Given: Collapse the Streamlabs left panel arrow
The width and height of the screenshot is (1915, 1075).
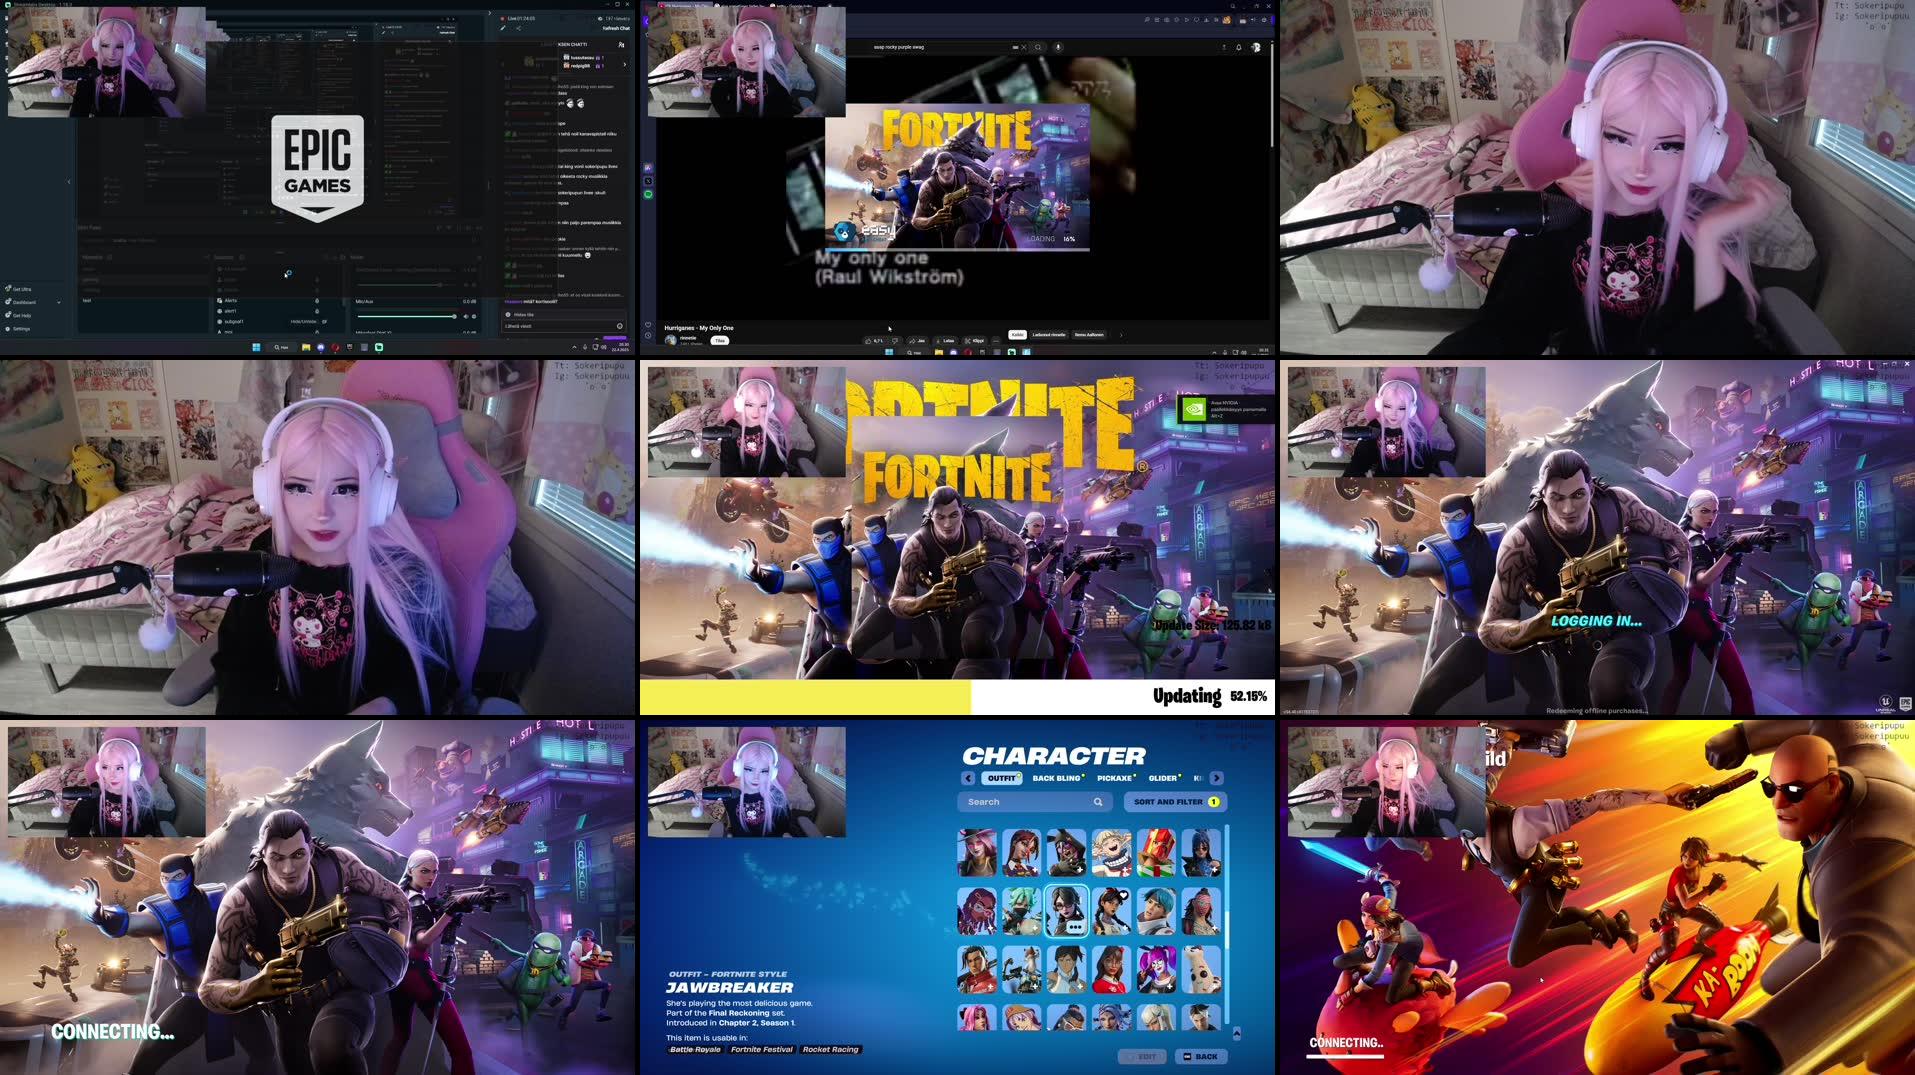Looking at the screenshot, I should click(69, 182).
